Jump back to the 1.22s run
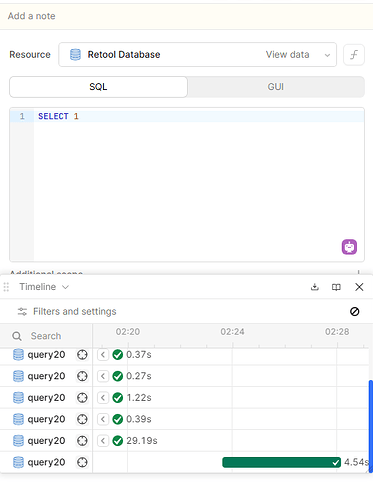The image size is (373, 500). click(x=103, y=398)
